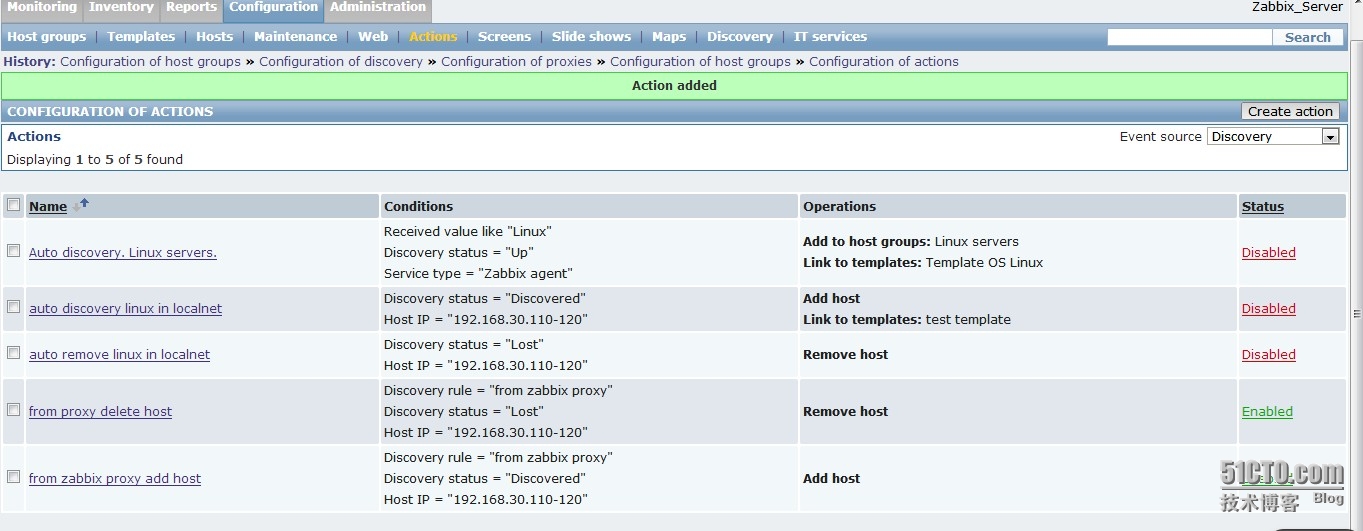Viewport: 1363px width, 531px height.
Task: Click the Create action button
Action: [1290, 111]
